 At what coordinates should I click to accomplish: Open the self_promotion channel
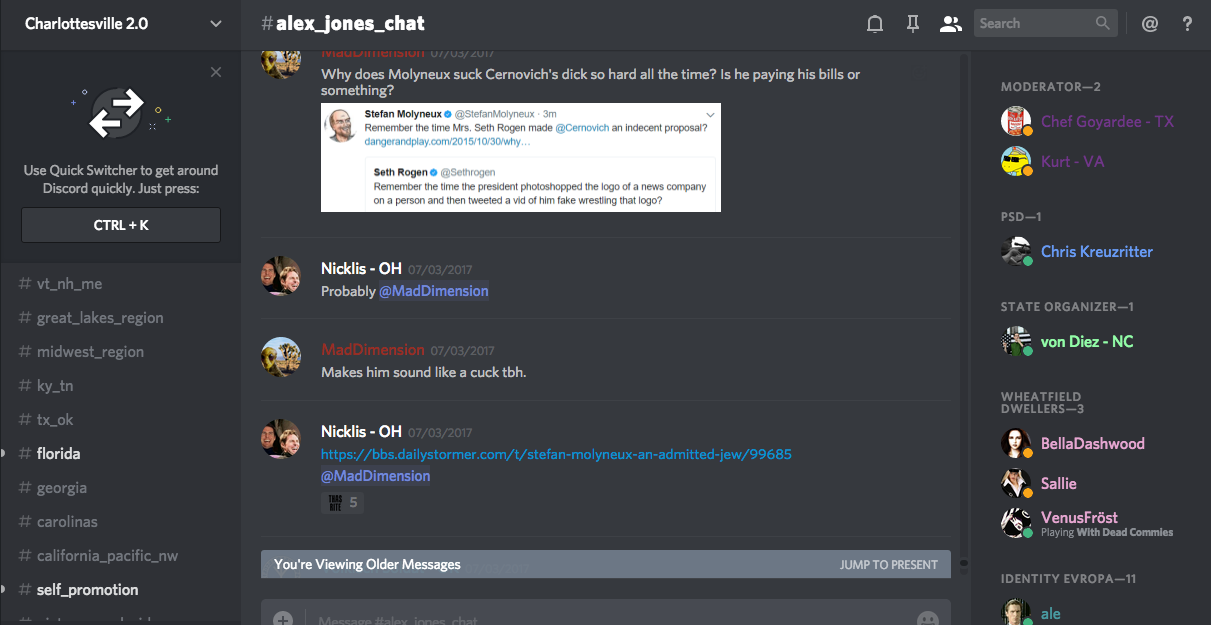coord(87,590)
